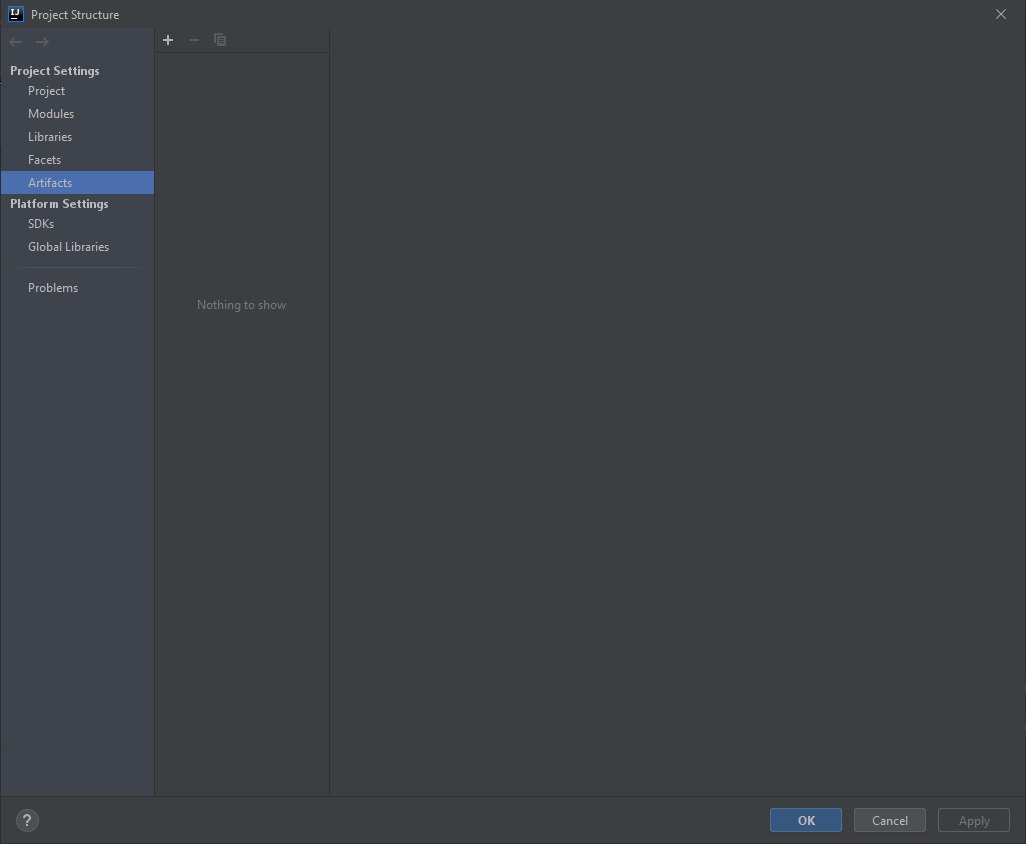Click the 'Nothing to show' placeholder text
The width and height of the screenshot is (1026, 844).
(241, 305)
